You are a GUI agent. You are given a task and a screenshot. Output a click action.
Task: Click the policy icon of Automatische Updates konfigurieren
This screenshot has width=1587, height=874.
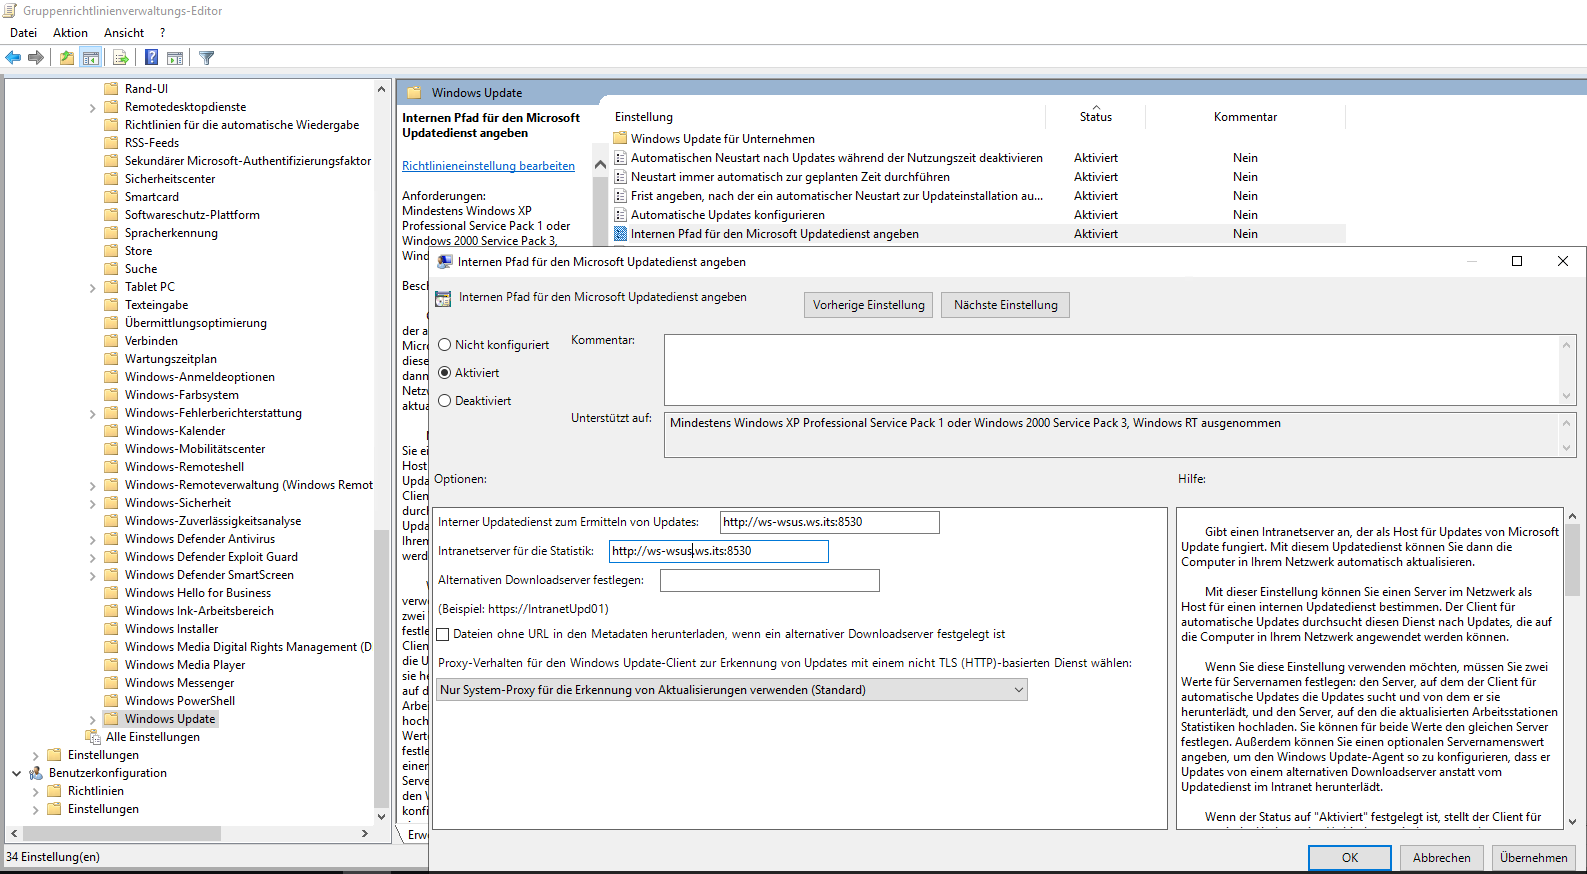point(621,215)
